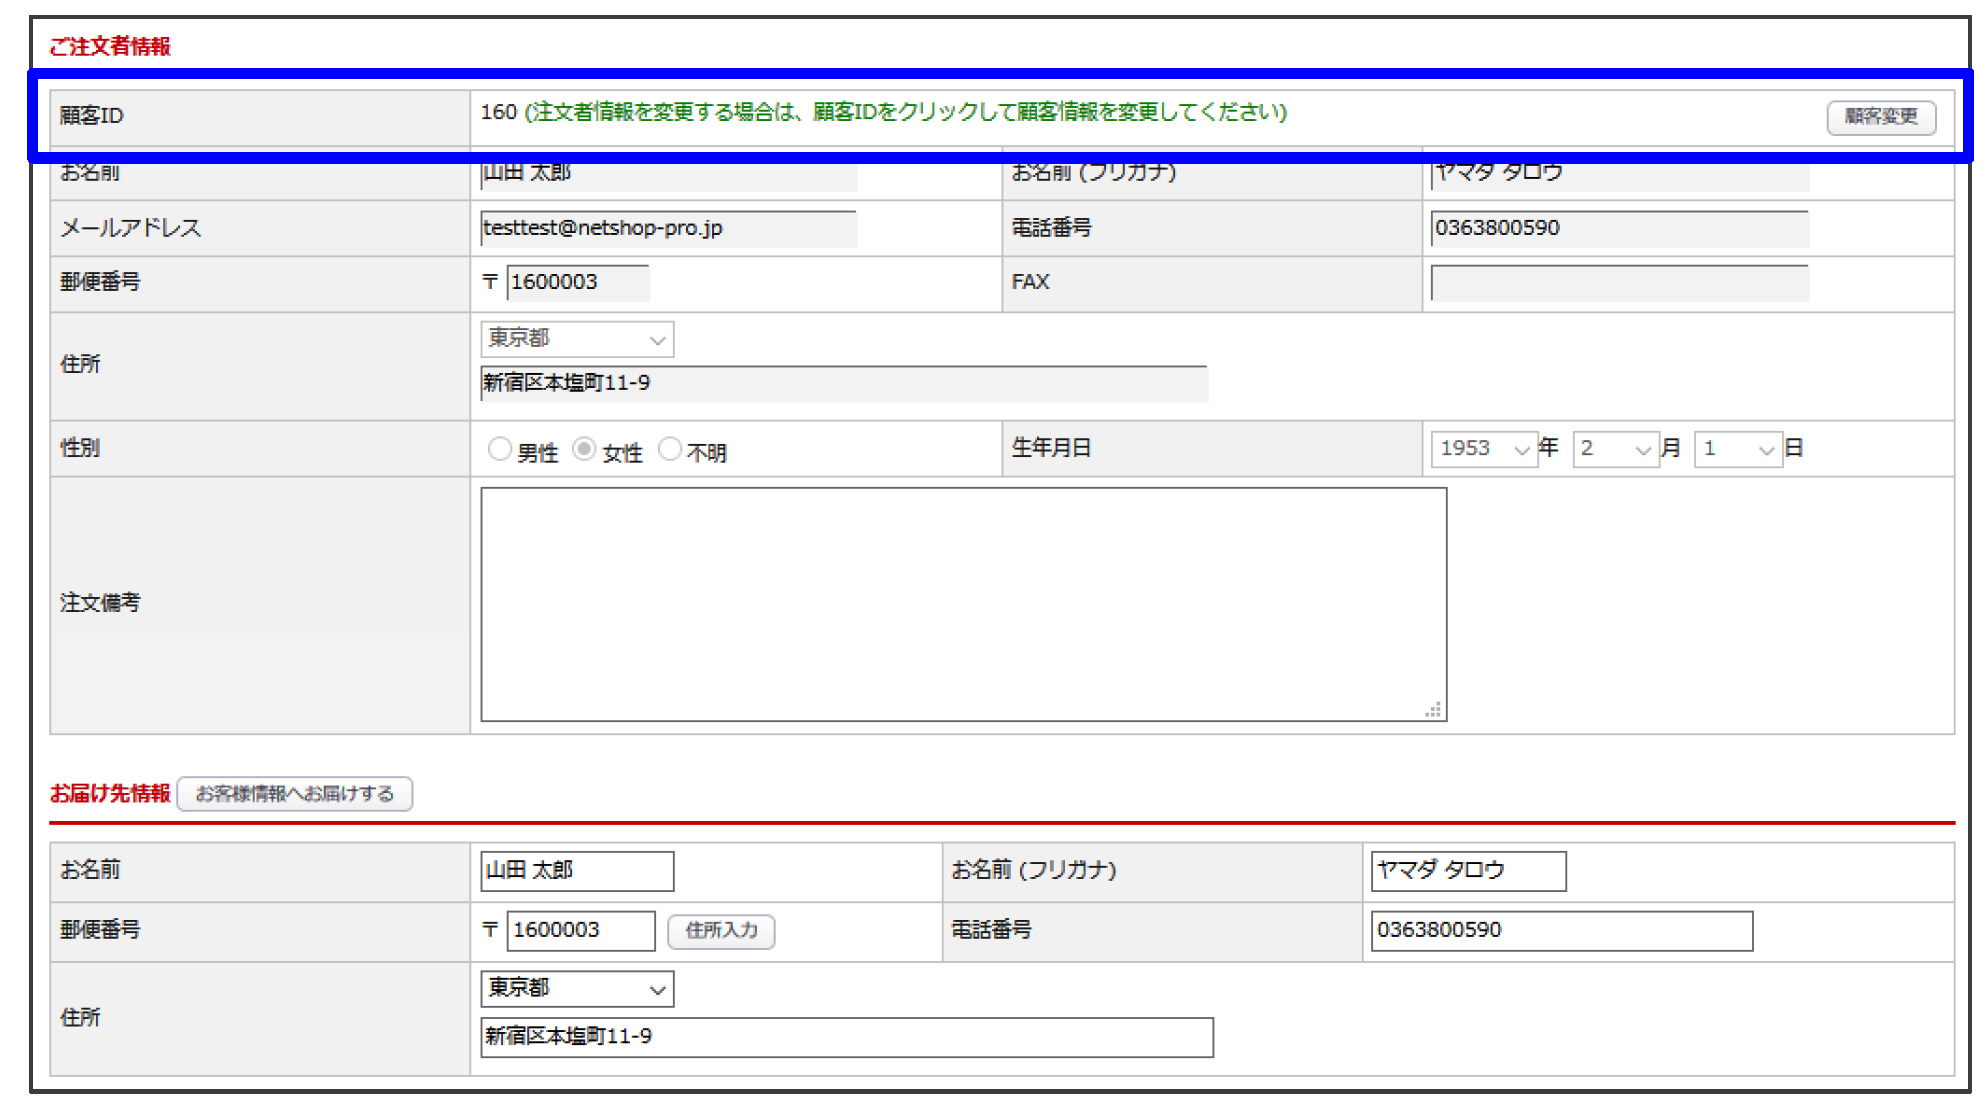Click the customer ID 160 link
Viewport: 1986px width, 1110px height.
click(497, 112)
